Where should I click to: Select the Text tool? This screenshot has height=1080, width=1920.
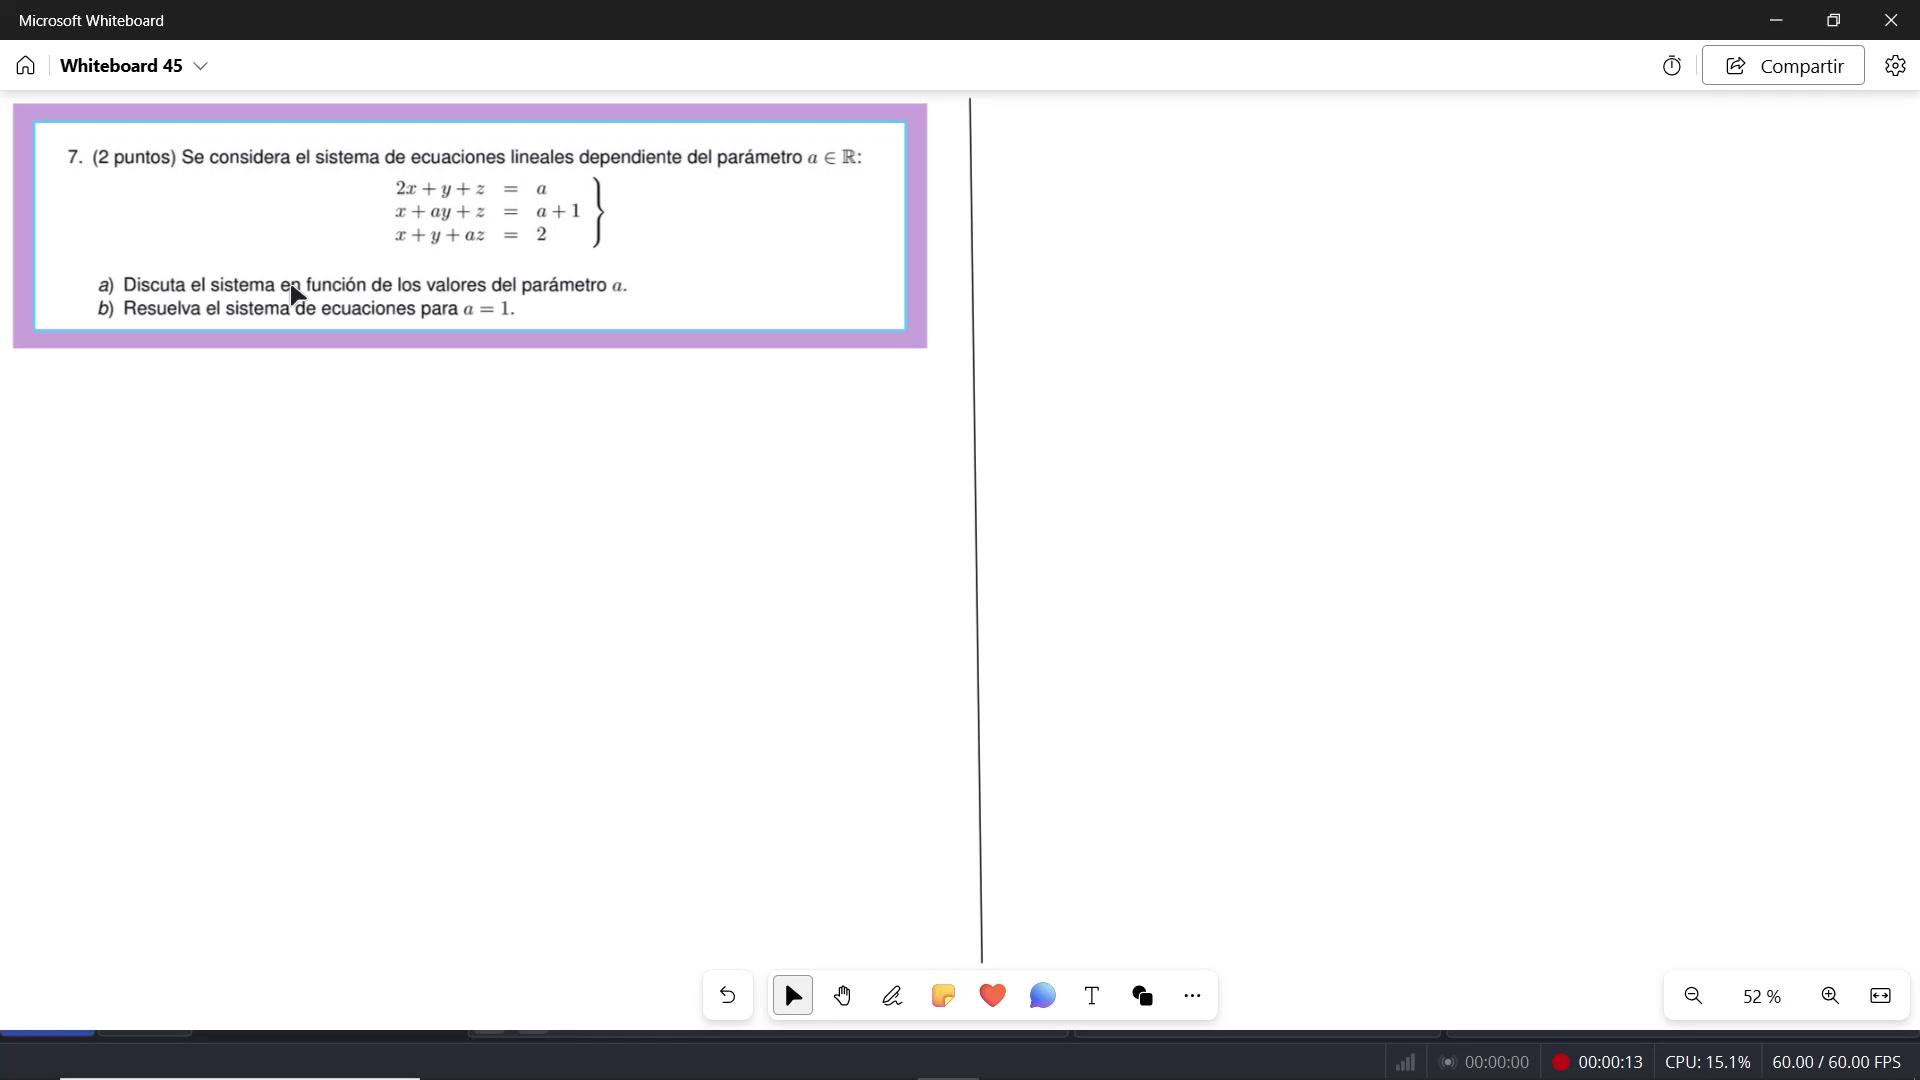pos(1092,996)
